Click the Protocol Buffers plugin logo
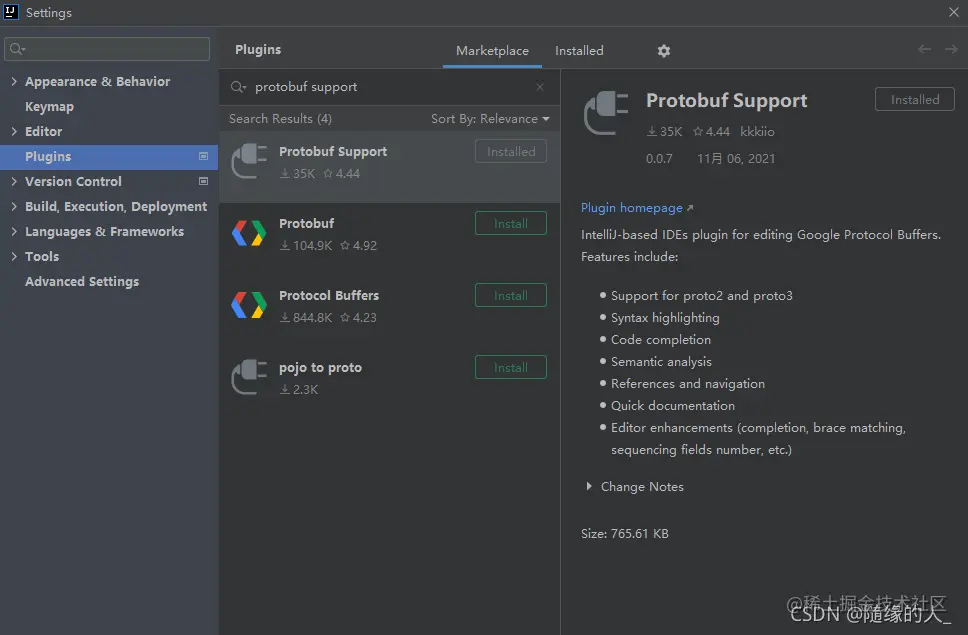This screenshot has height=635, width=968. pos(249,305)
